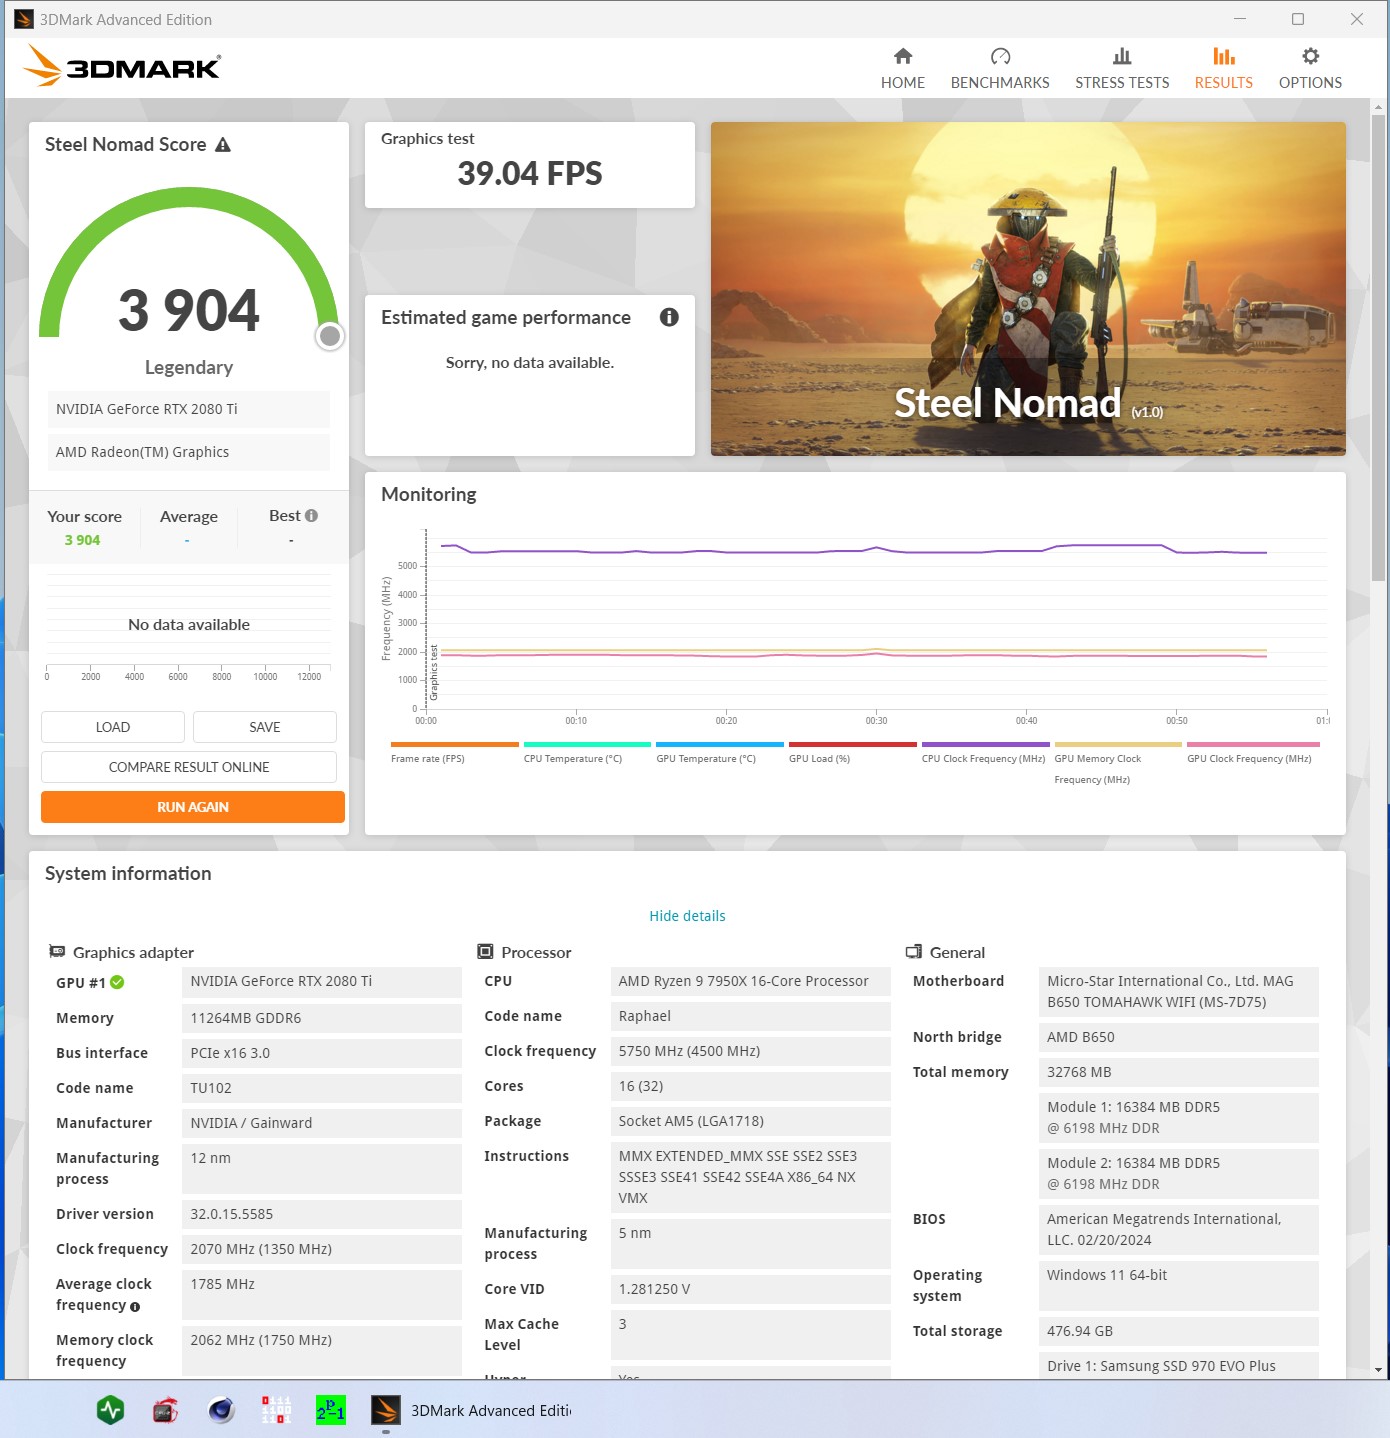Click the General section icon
Image resolution: width=1390 pixels, height=1438 pixels.
coord(913,952)
